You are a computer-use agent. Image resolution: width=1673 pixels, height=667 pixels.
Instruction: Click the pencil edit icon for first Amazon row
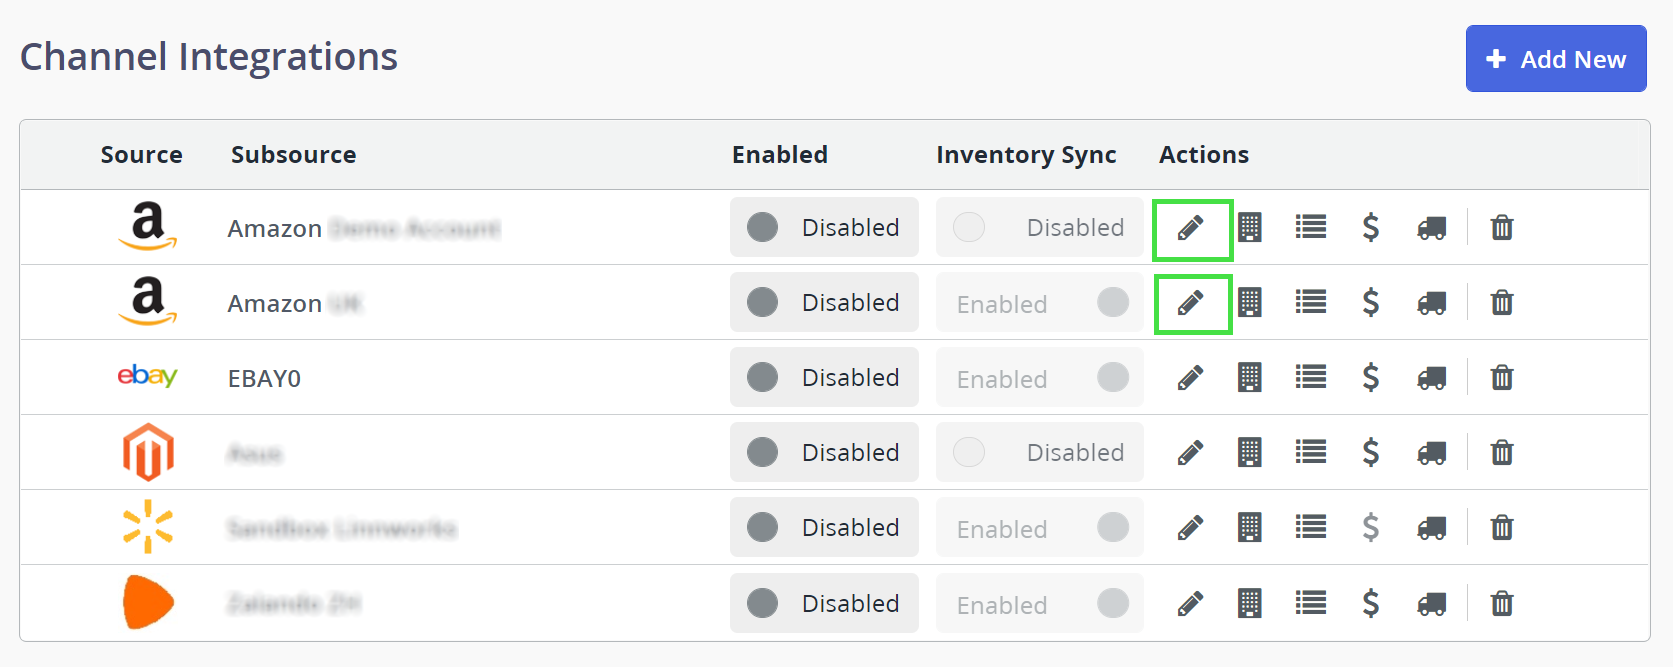[1190, 228]
